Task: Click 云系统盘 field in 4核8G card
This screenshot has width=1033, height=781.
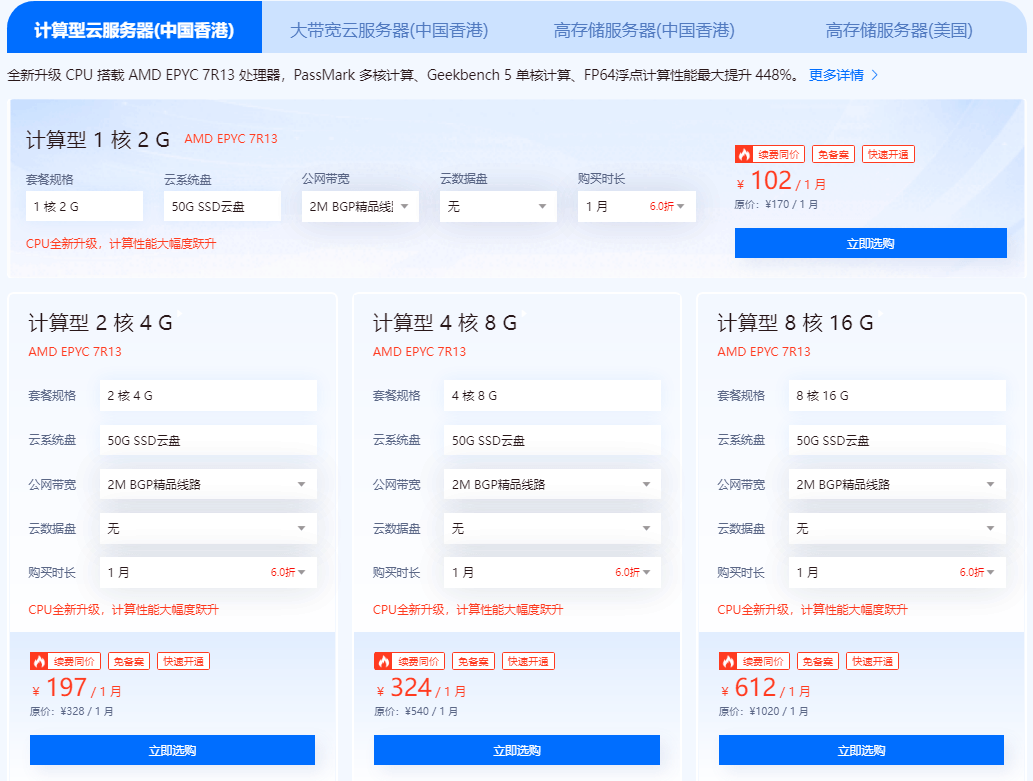Action: [x=552, y=440]
